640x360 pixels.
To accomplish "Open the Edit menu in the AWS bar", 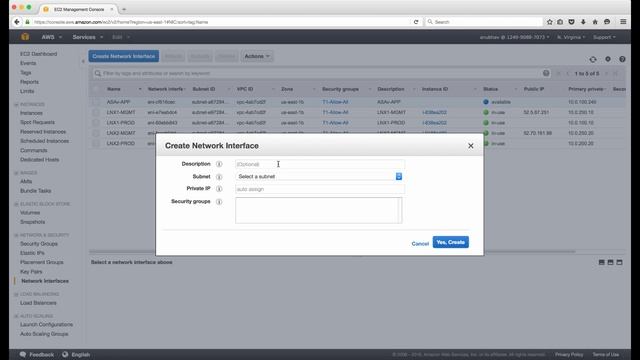I will pyautogui.click(x=120, y=37).
